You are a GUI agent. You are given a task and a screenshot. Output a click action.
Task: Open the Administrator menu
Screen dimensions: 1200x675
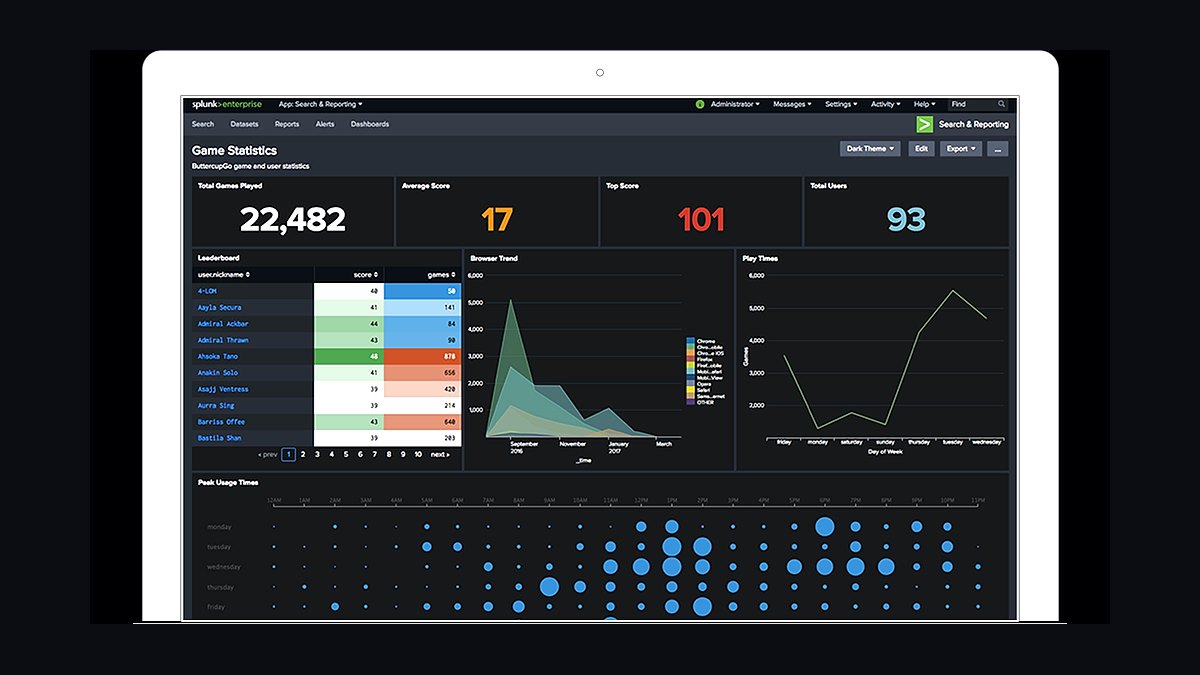(735, 104)
